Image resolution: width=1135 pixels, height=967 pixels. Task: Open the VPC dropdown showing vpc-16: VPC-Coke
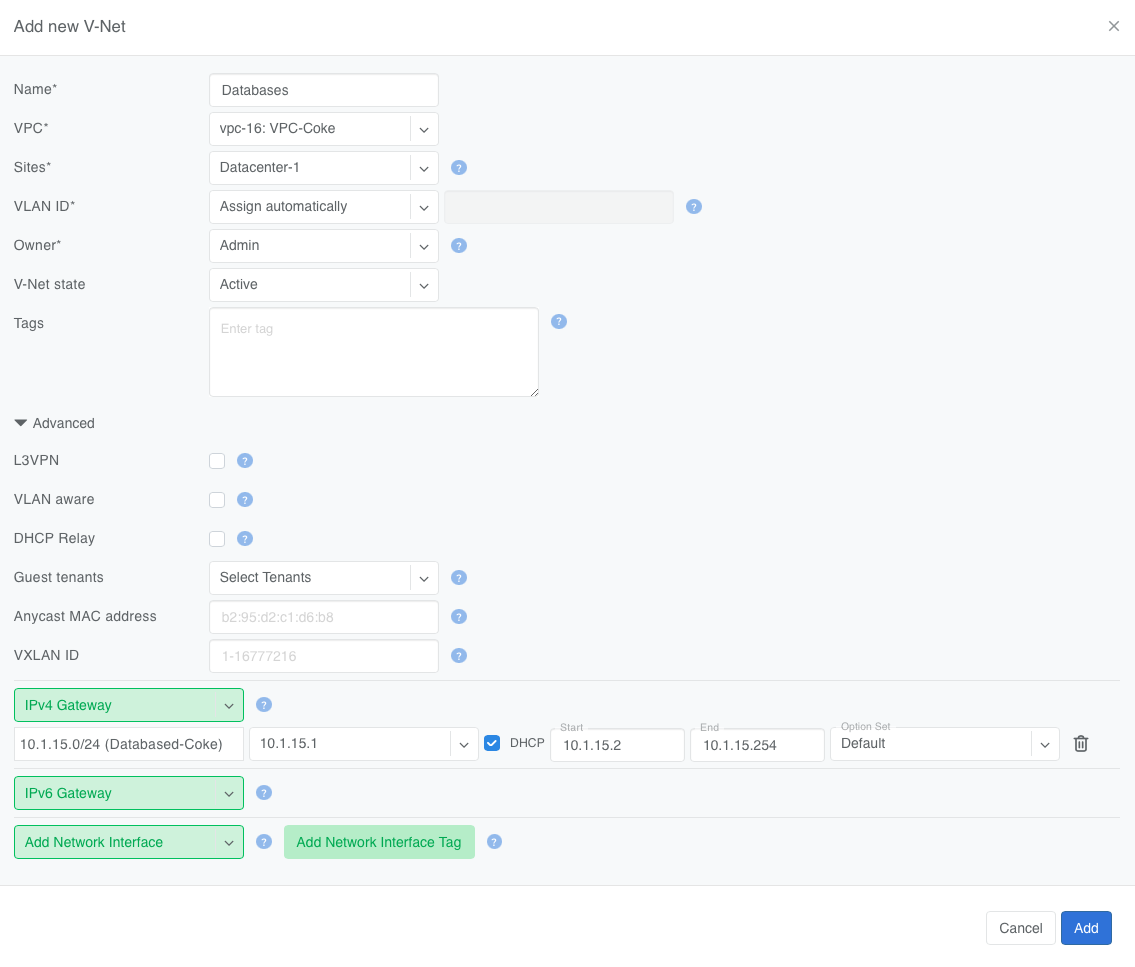(x=323, y=129)
